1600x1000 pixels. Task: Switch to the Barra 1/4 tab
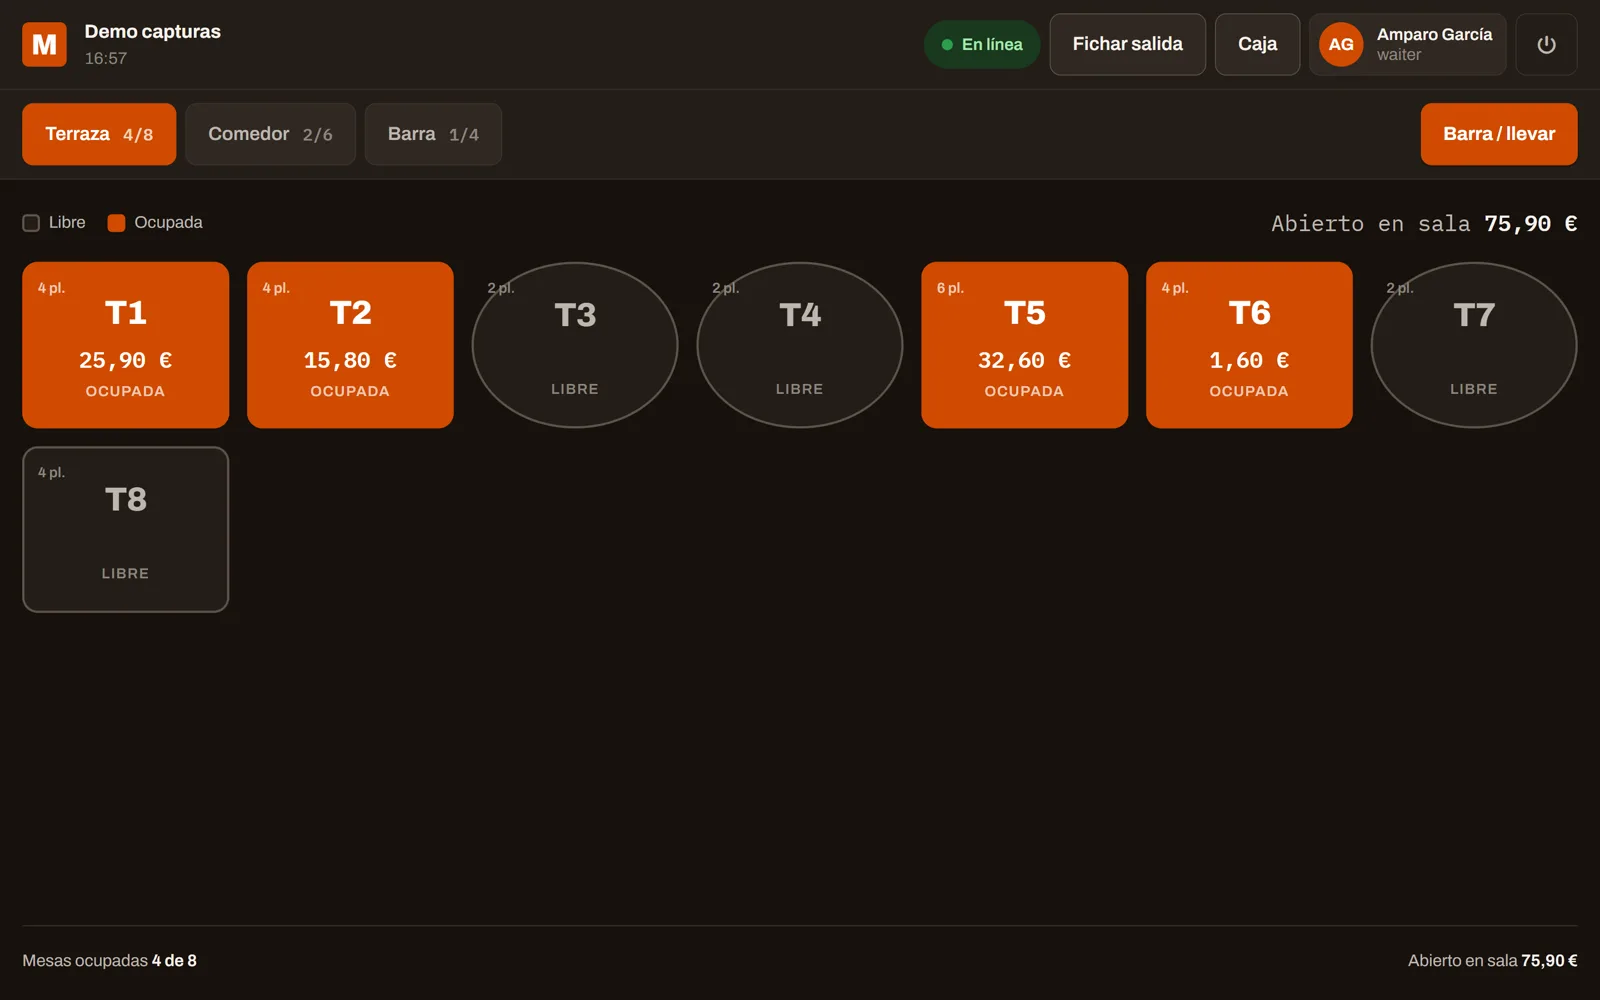(x=433, y=134)
